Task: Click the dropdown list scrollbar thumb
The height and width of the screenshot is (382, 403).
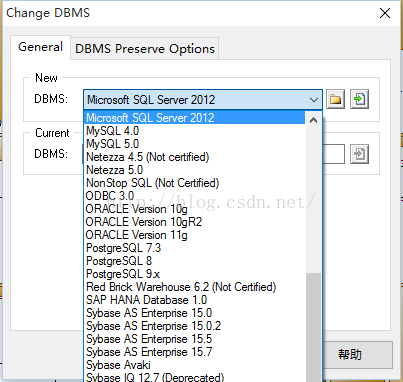Action: click(x=313, y=328)
